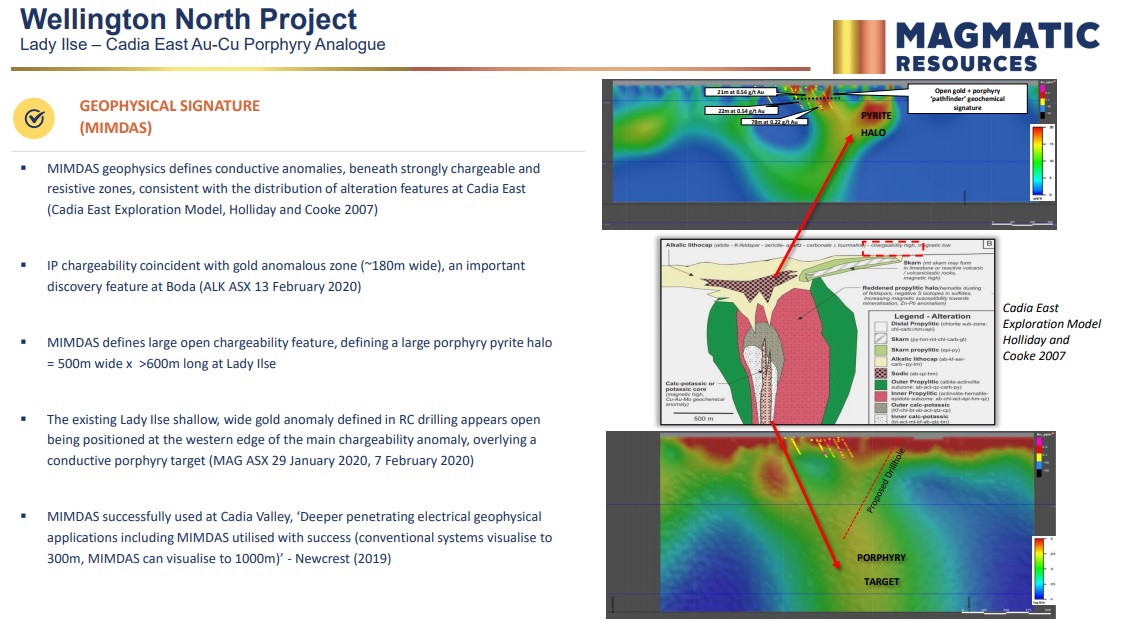
Task: Click the bottom MIMDAS conductivity section image
Action: (831, 525)
